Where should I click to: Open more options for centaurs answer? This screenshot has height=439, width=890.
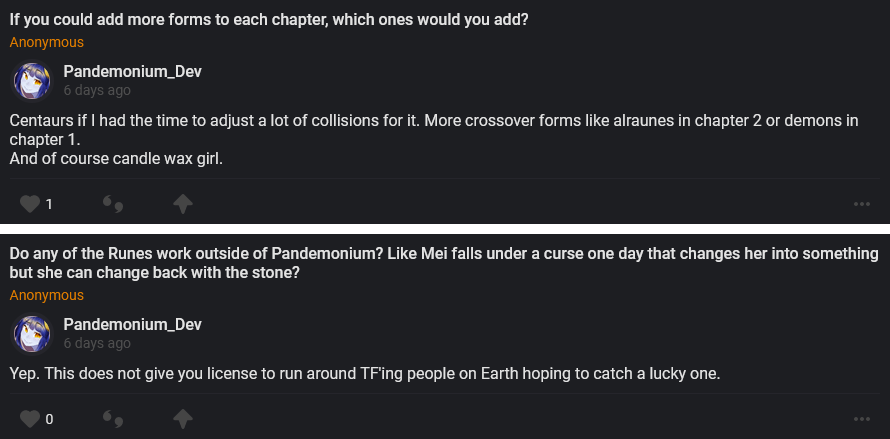click(x=862, y=204)
